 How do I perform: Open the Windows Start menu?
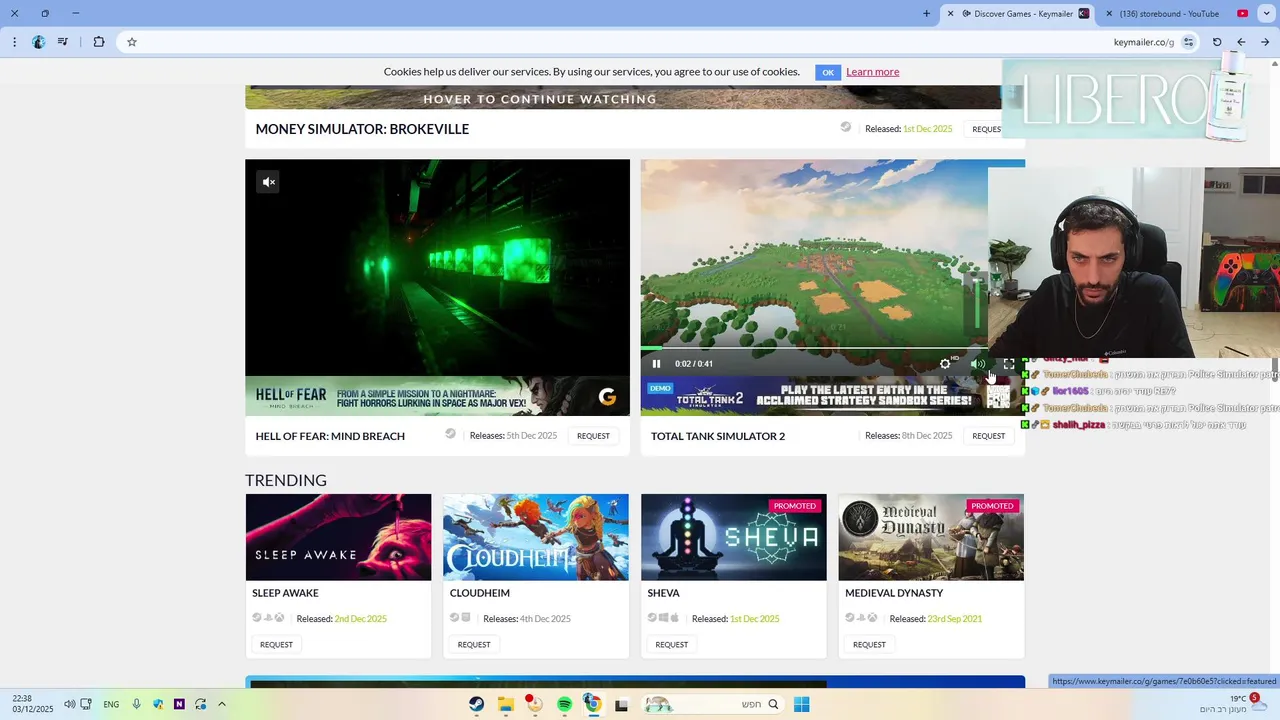[x=801, y=704]
